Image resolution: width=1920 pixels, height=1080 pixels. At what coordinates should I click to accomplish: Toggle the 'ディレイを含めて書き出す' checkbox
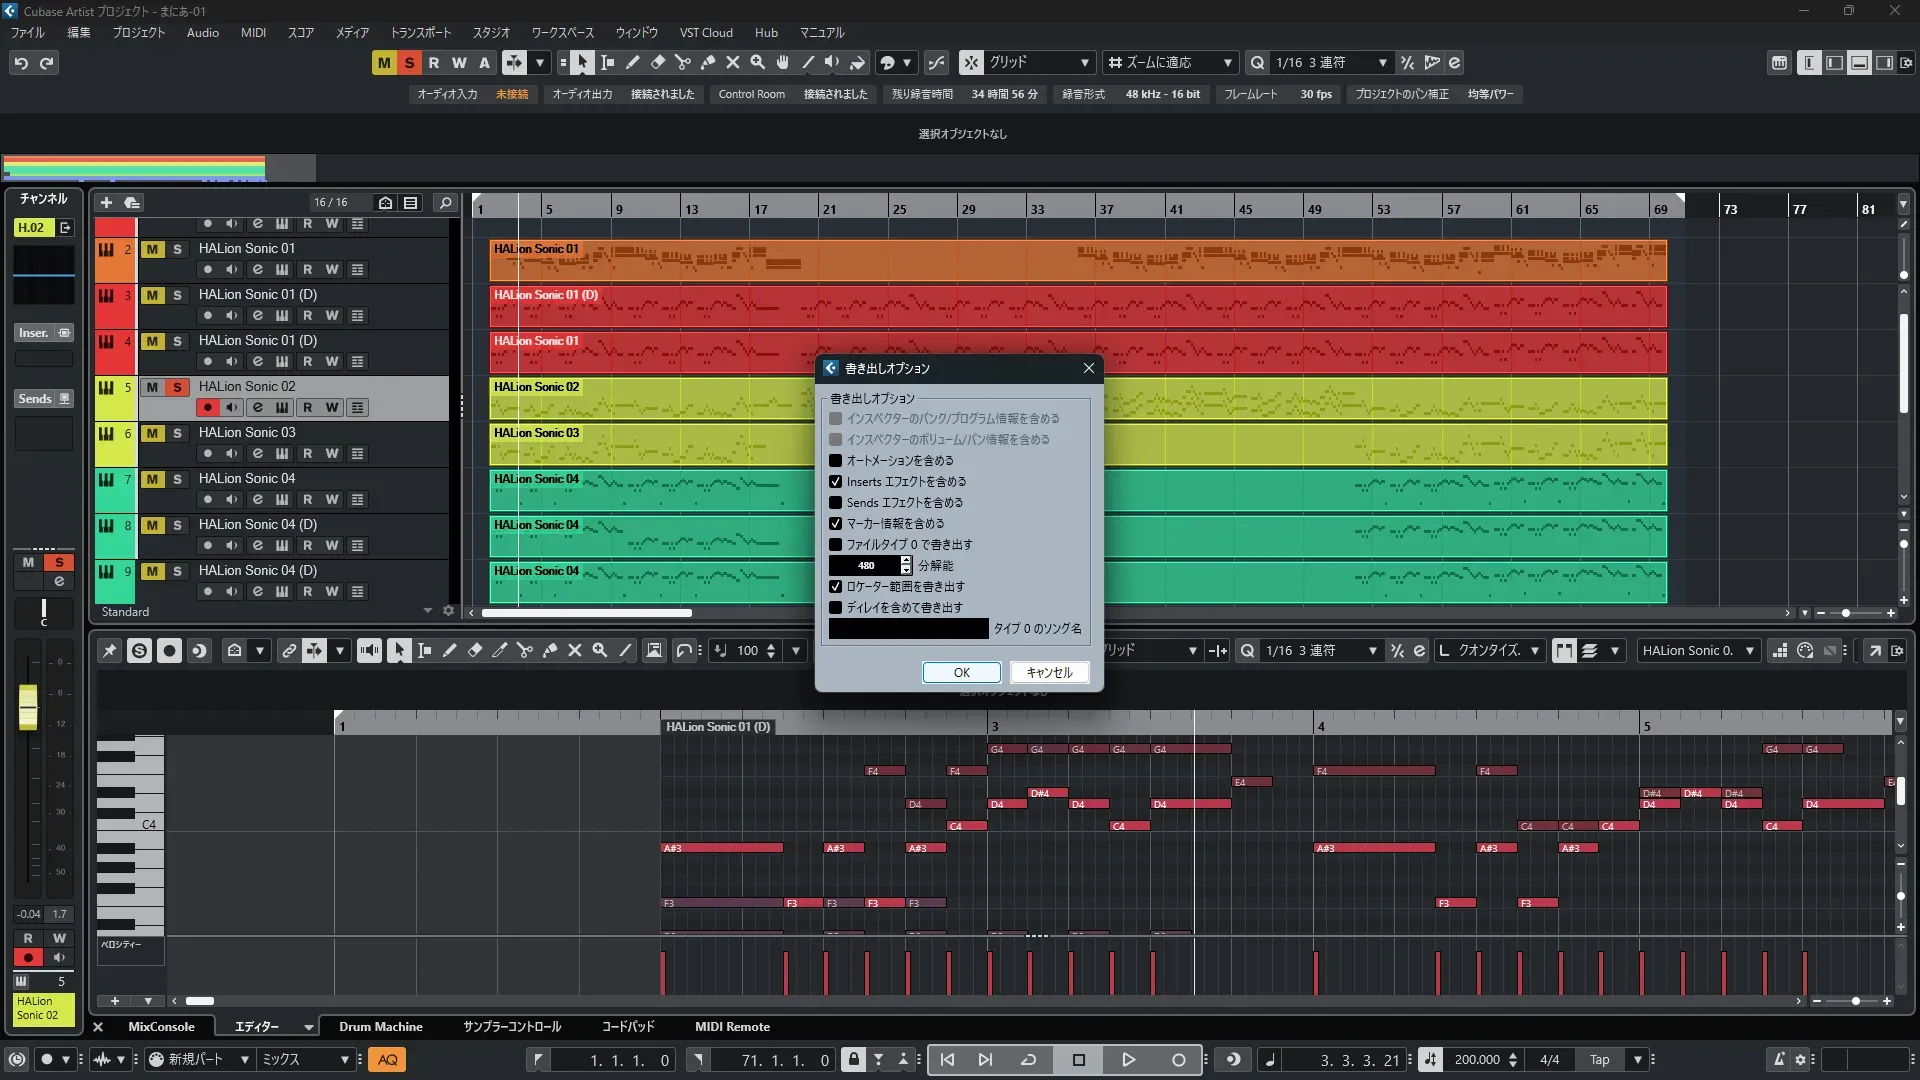[836, 608]
